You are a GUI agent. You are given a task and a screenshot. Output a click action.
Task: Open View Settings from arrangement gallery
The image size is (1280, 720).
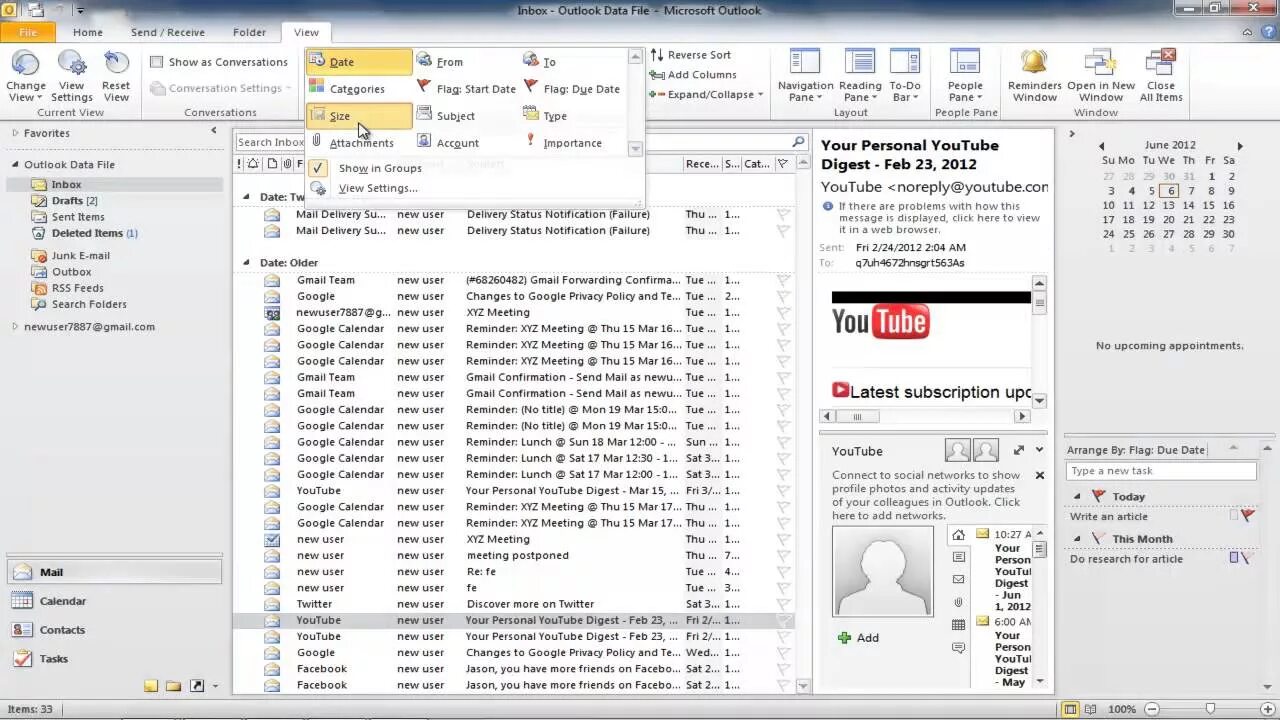(378, 188)
